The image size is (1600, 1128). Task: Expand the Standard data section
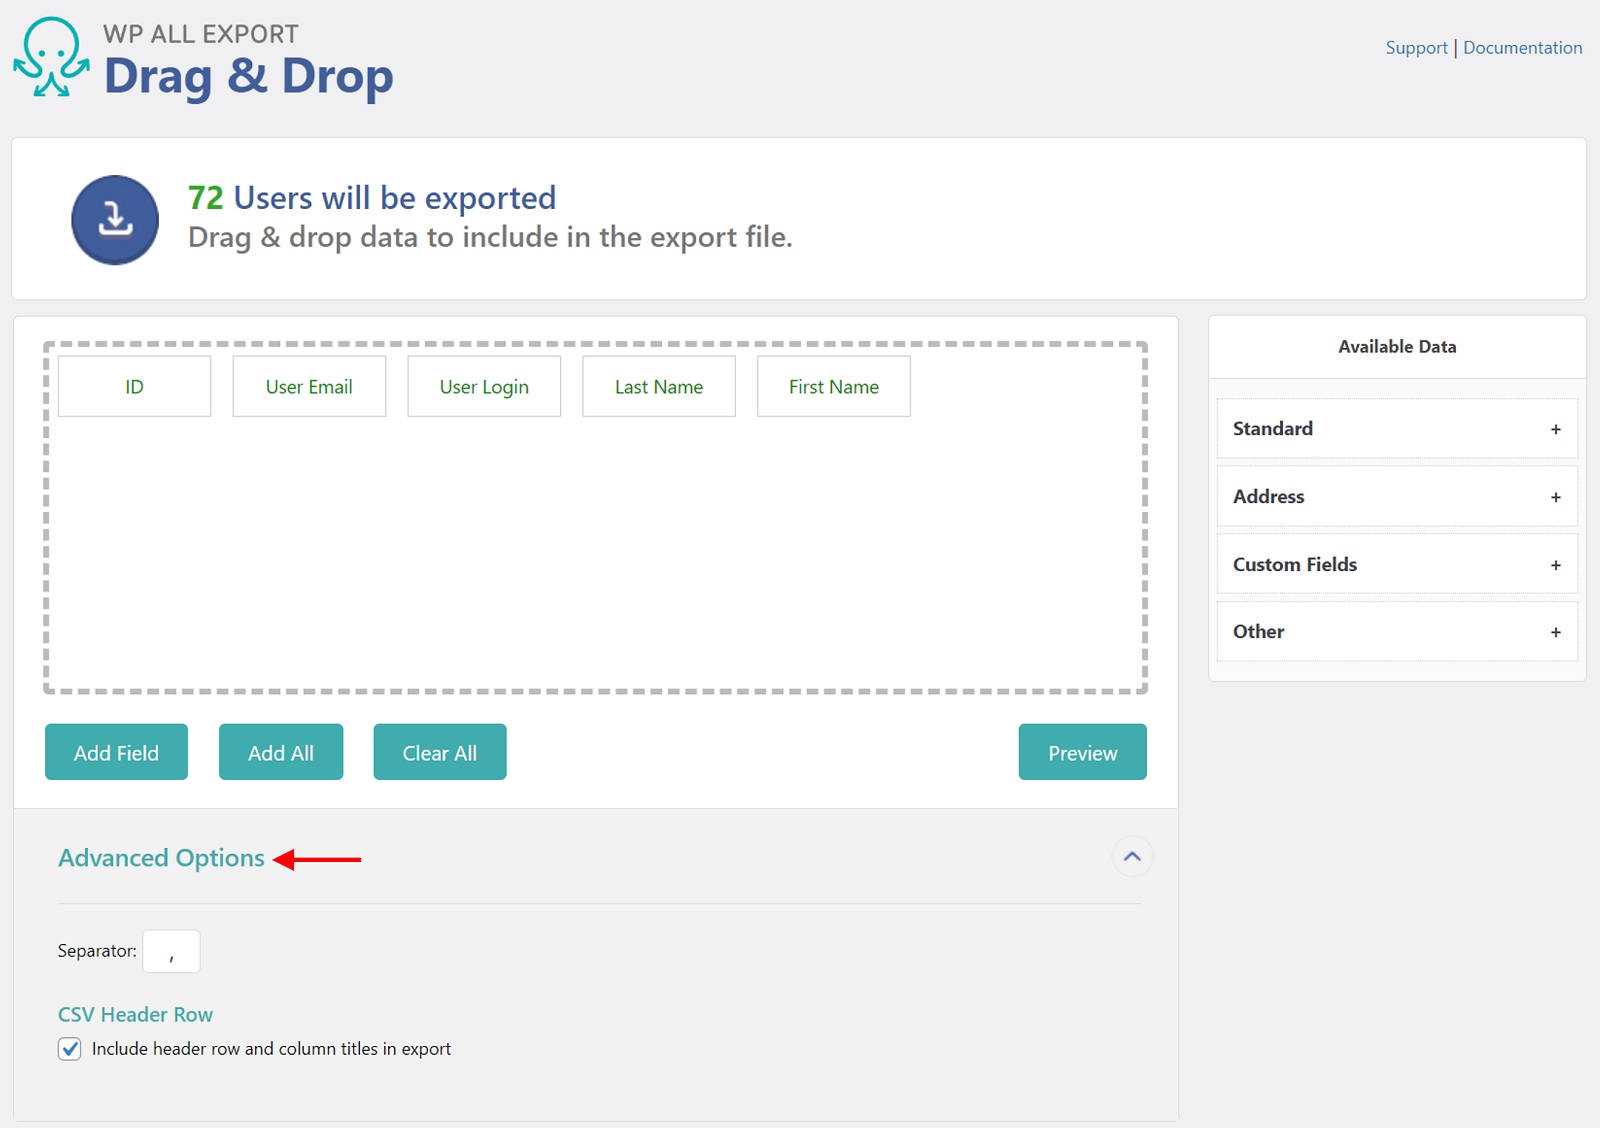click(x=1555, y=428)
